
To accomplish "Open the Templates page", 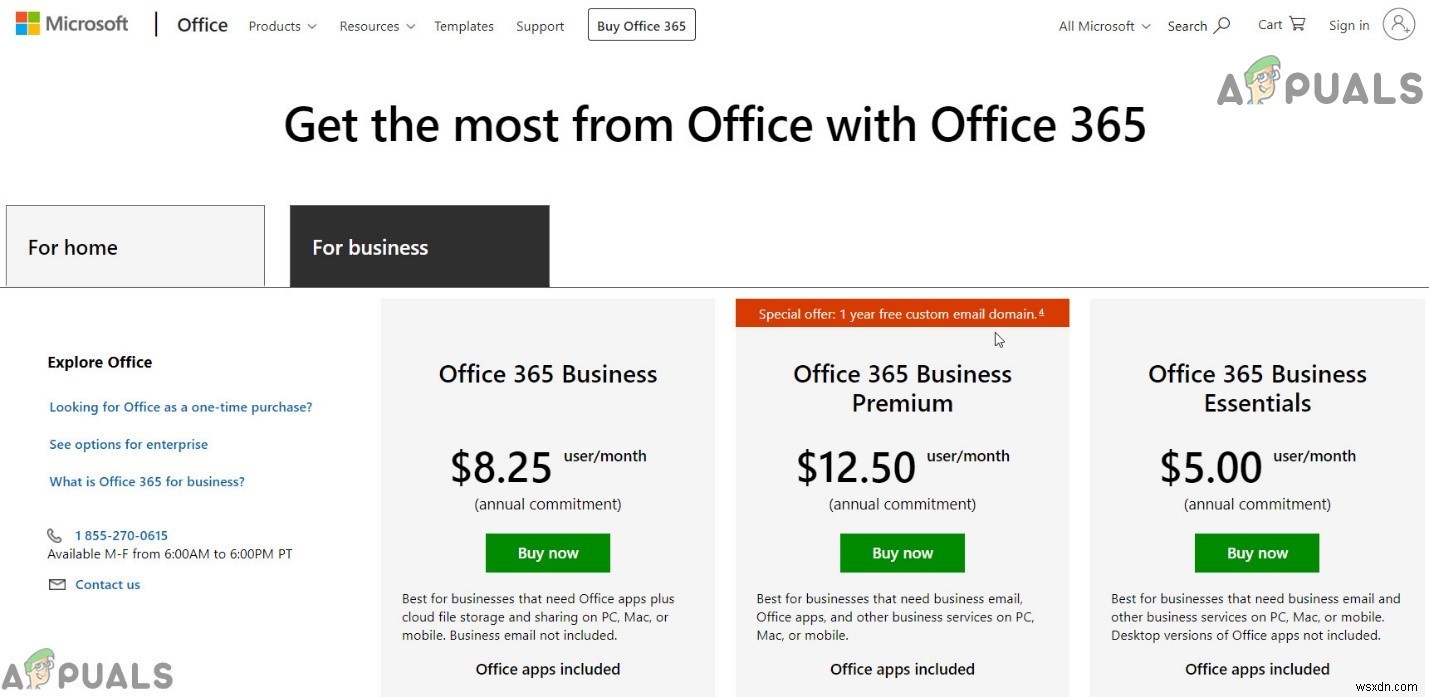I will (x=463, y=26).
